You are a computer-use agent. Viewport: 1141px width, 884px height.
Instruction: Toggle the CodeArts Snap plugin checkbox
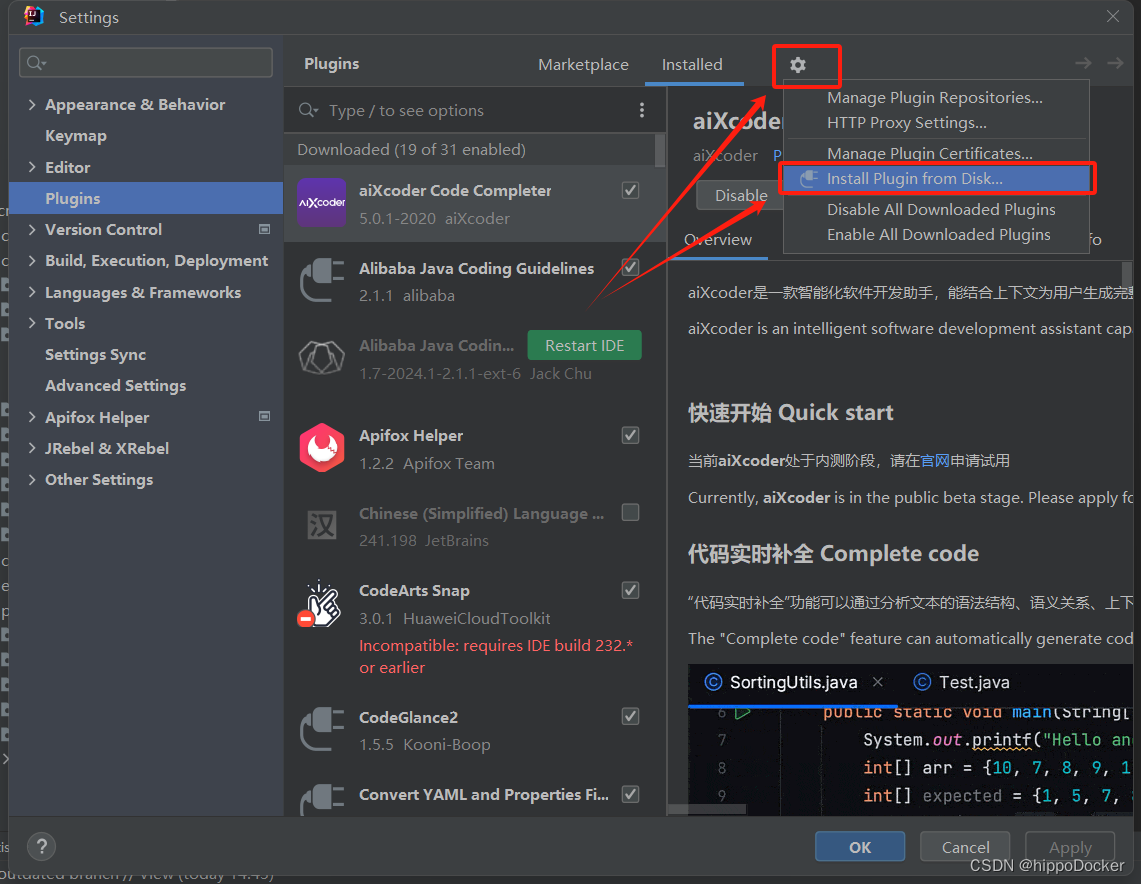[630, 590]
